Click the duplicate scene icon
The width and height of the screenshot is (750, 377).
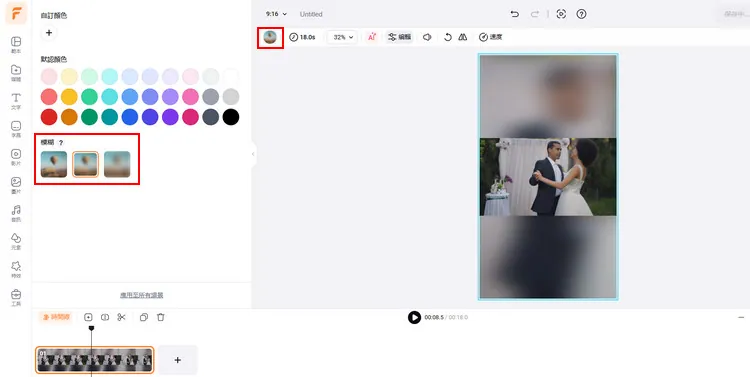click(143, 317)
